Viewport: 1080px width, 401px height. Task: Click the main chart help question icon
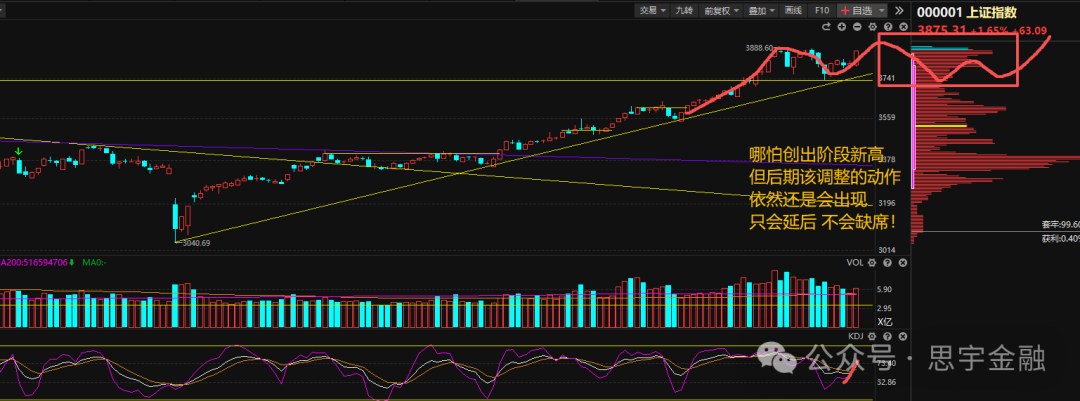click(x=886, y=26)
